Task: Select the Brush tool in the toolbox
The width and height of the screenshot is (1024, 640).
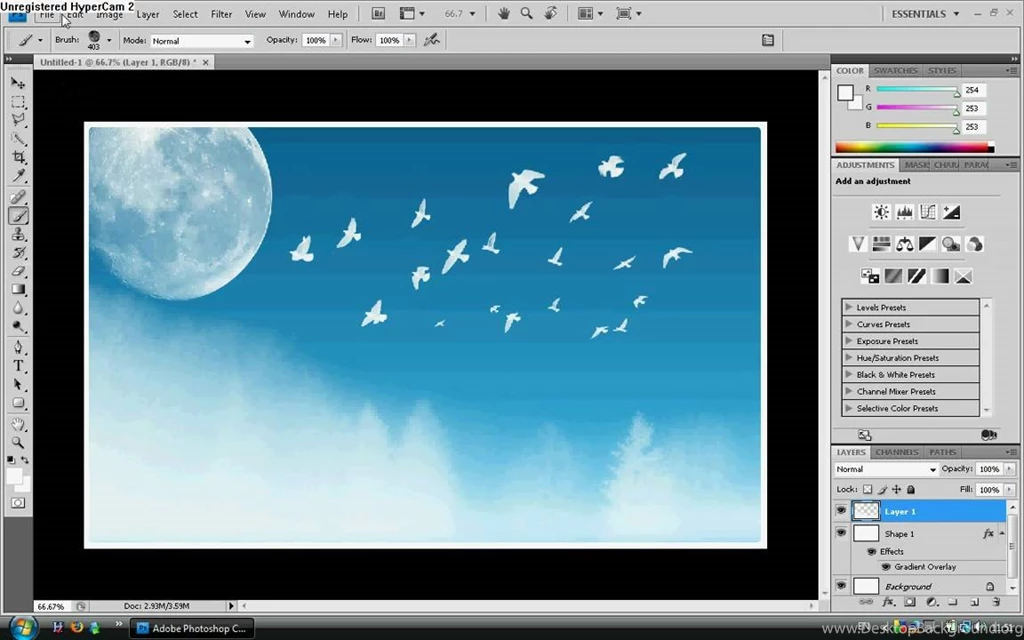Action: click(18, 215)
